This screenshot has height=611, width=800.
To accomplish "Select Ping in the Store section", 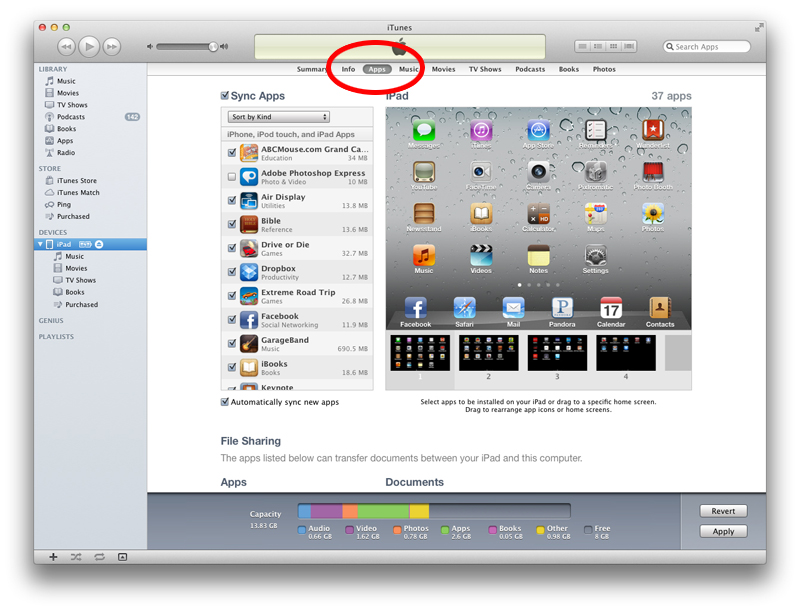I will click(64, 205).
